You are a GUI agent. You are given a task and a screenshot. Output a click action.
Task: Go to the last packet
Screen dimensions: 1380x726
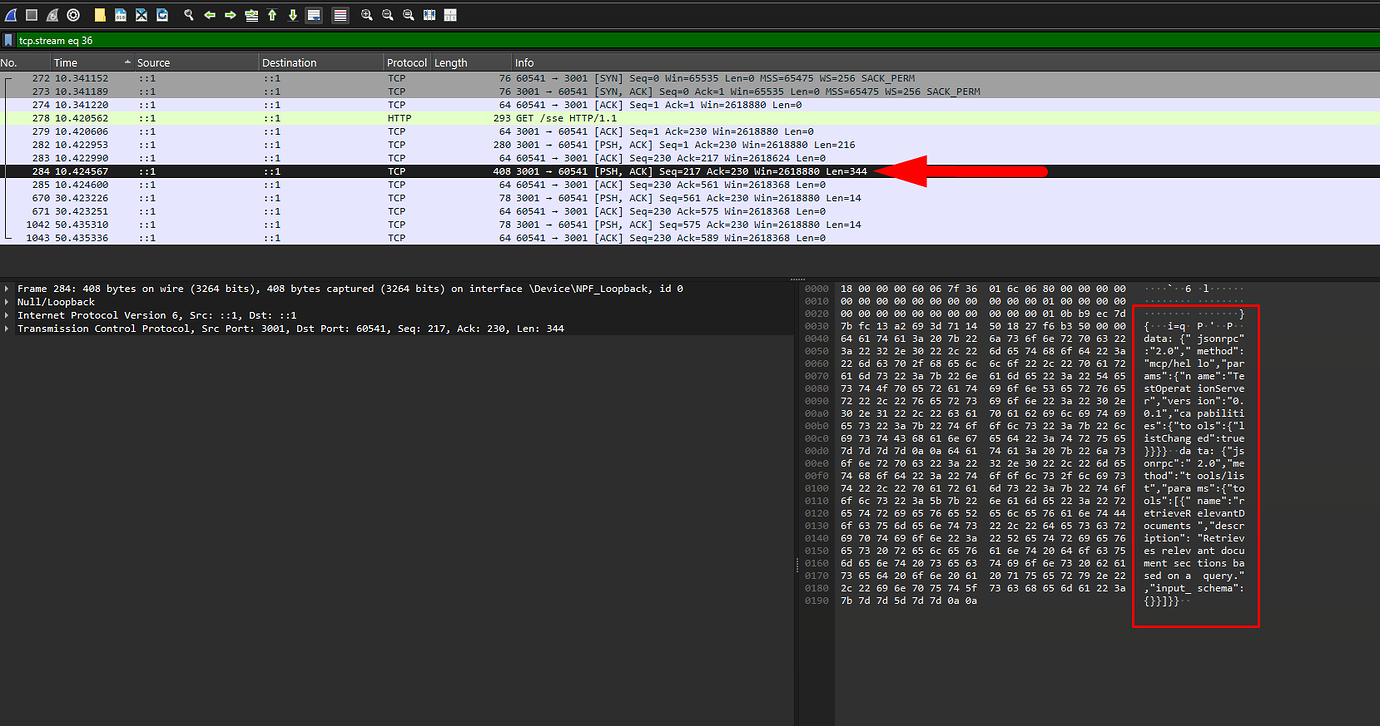[x=293, y=14]
